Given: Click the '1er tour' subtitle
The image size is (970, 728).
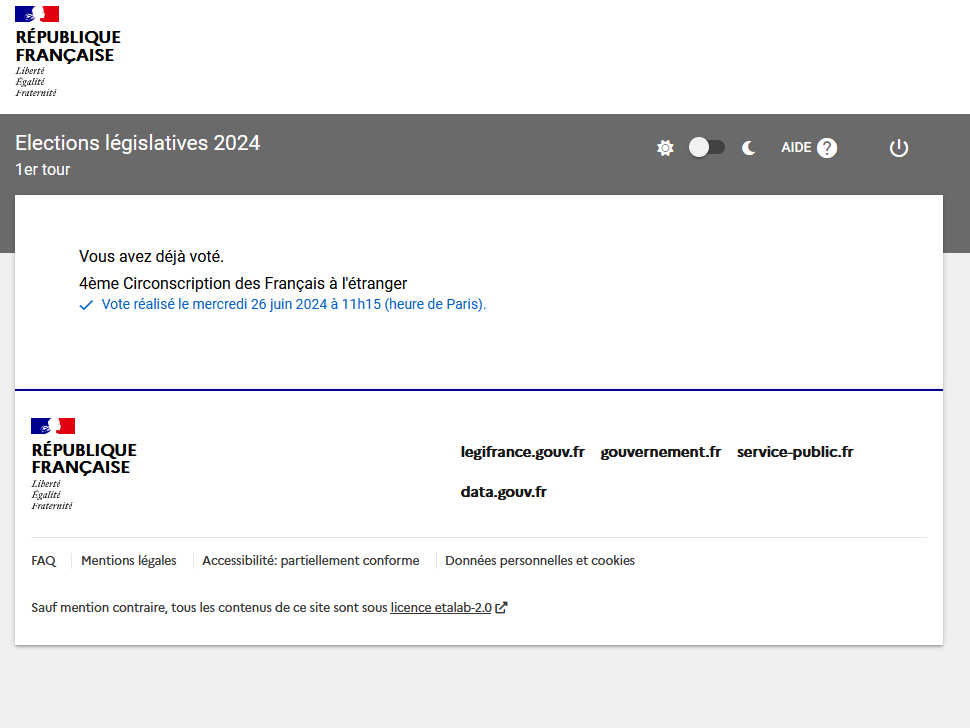Looking at the screenshot, I should click(x=43, y=169).
